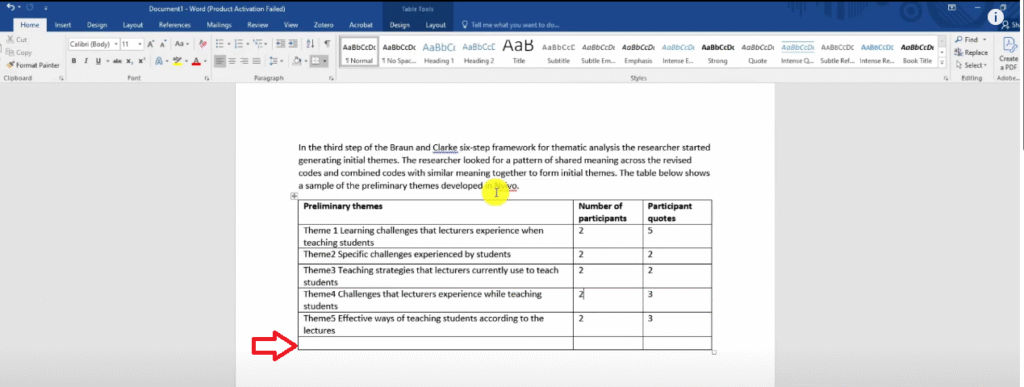Apply the Heading 1 style
1024x387 pixels.
pos(439,53)
